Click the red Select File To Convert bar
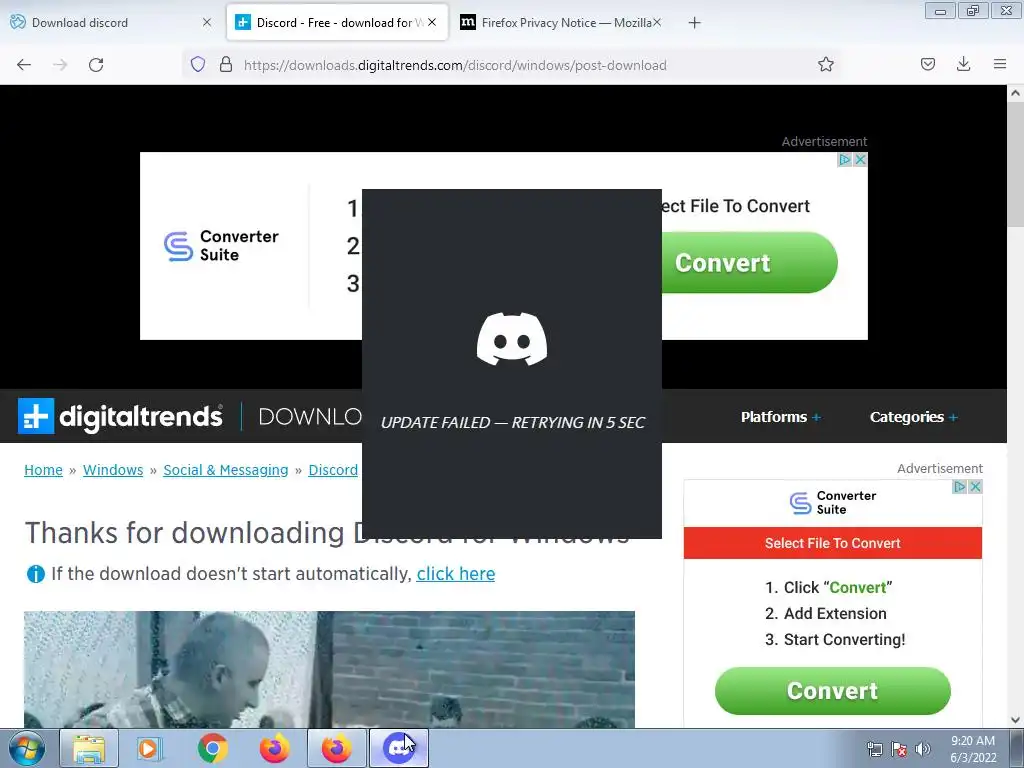Screen dimensions: 1024x768 point(833,543)
